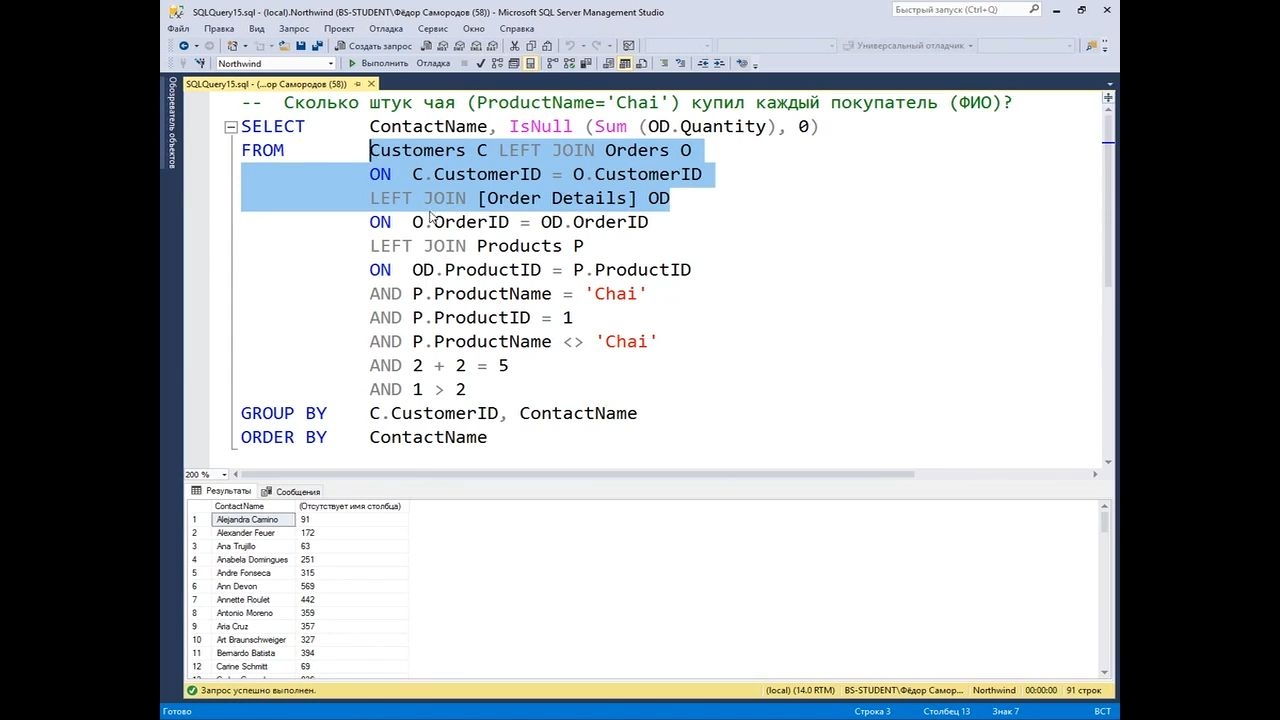The width and height of the screenshot is (1280, 720).
Task: Click the Navigate Backward arrow icon
Action: (183, 46)
